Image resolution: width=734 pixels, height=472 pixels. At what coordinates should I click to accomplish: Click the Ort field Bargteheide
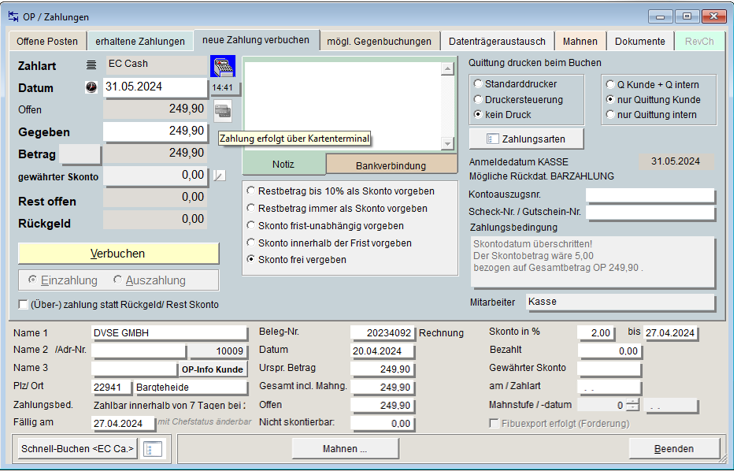pos(191,387)
